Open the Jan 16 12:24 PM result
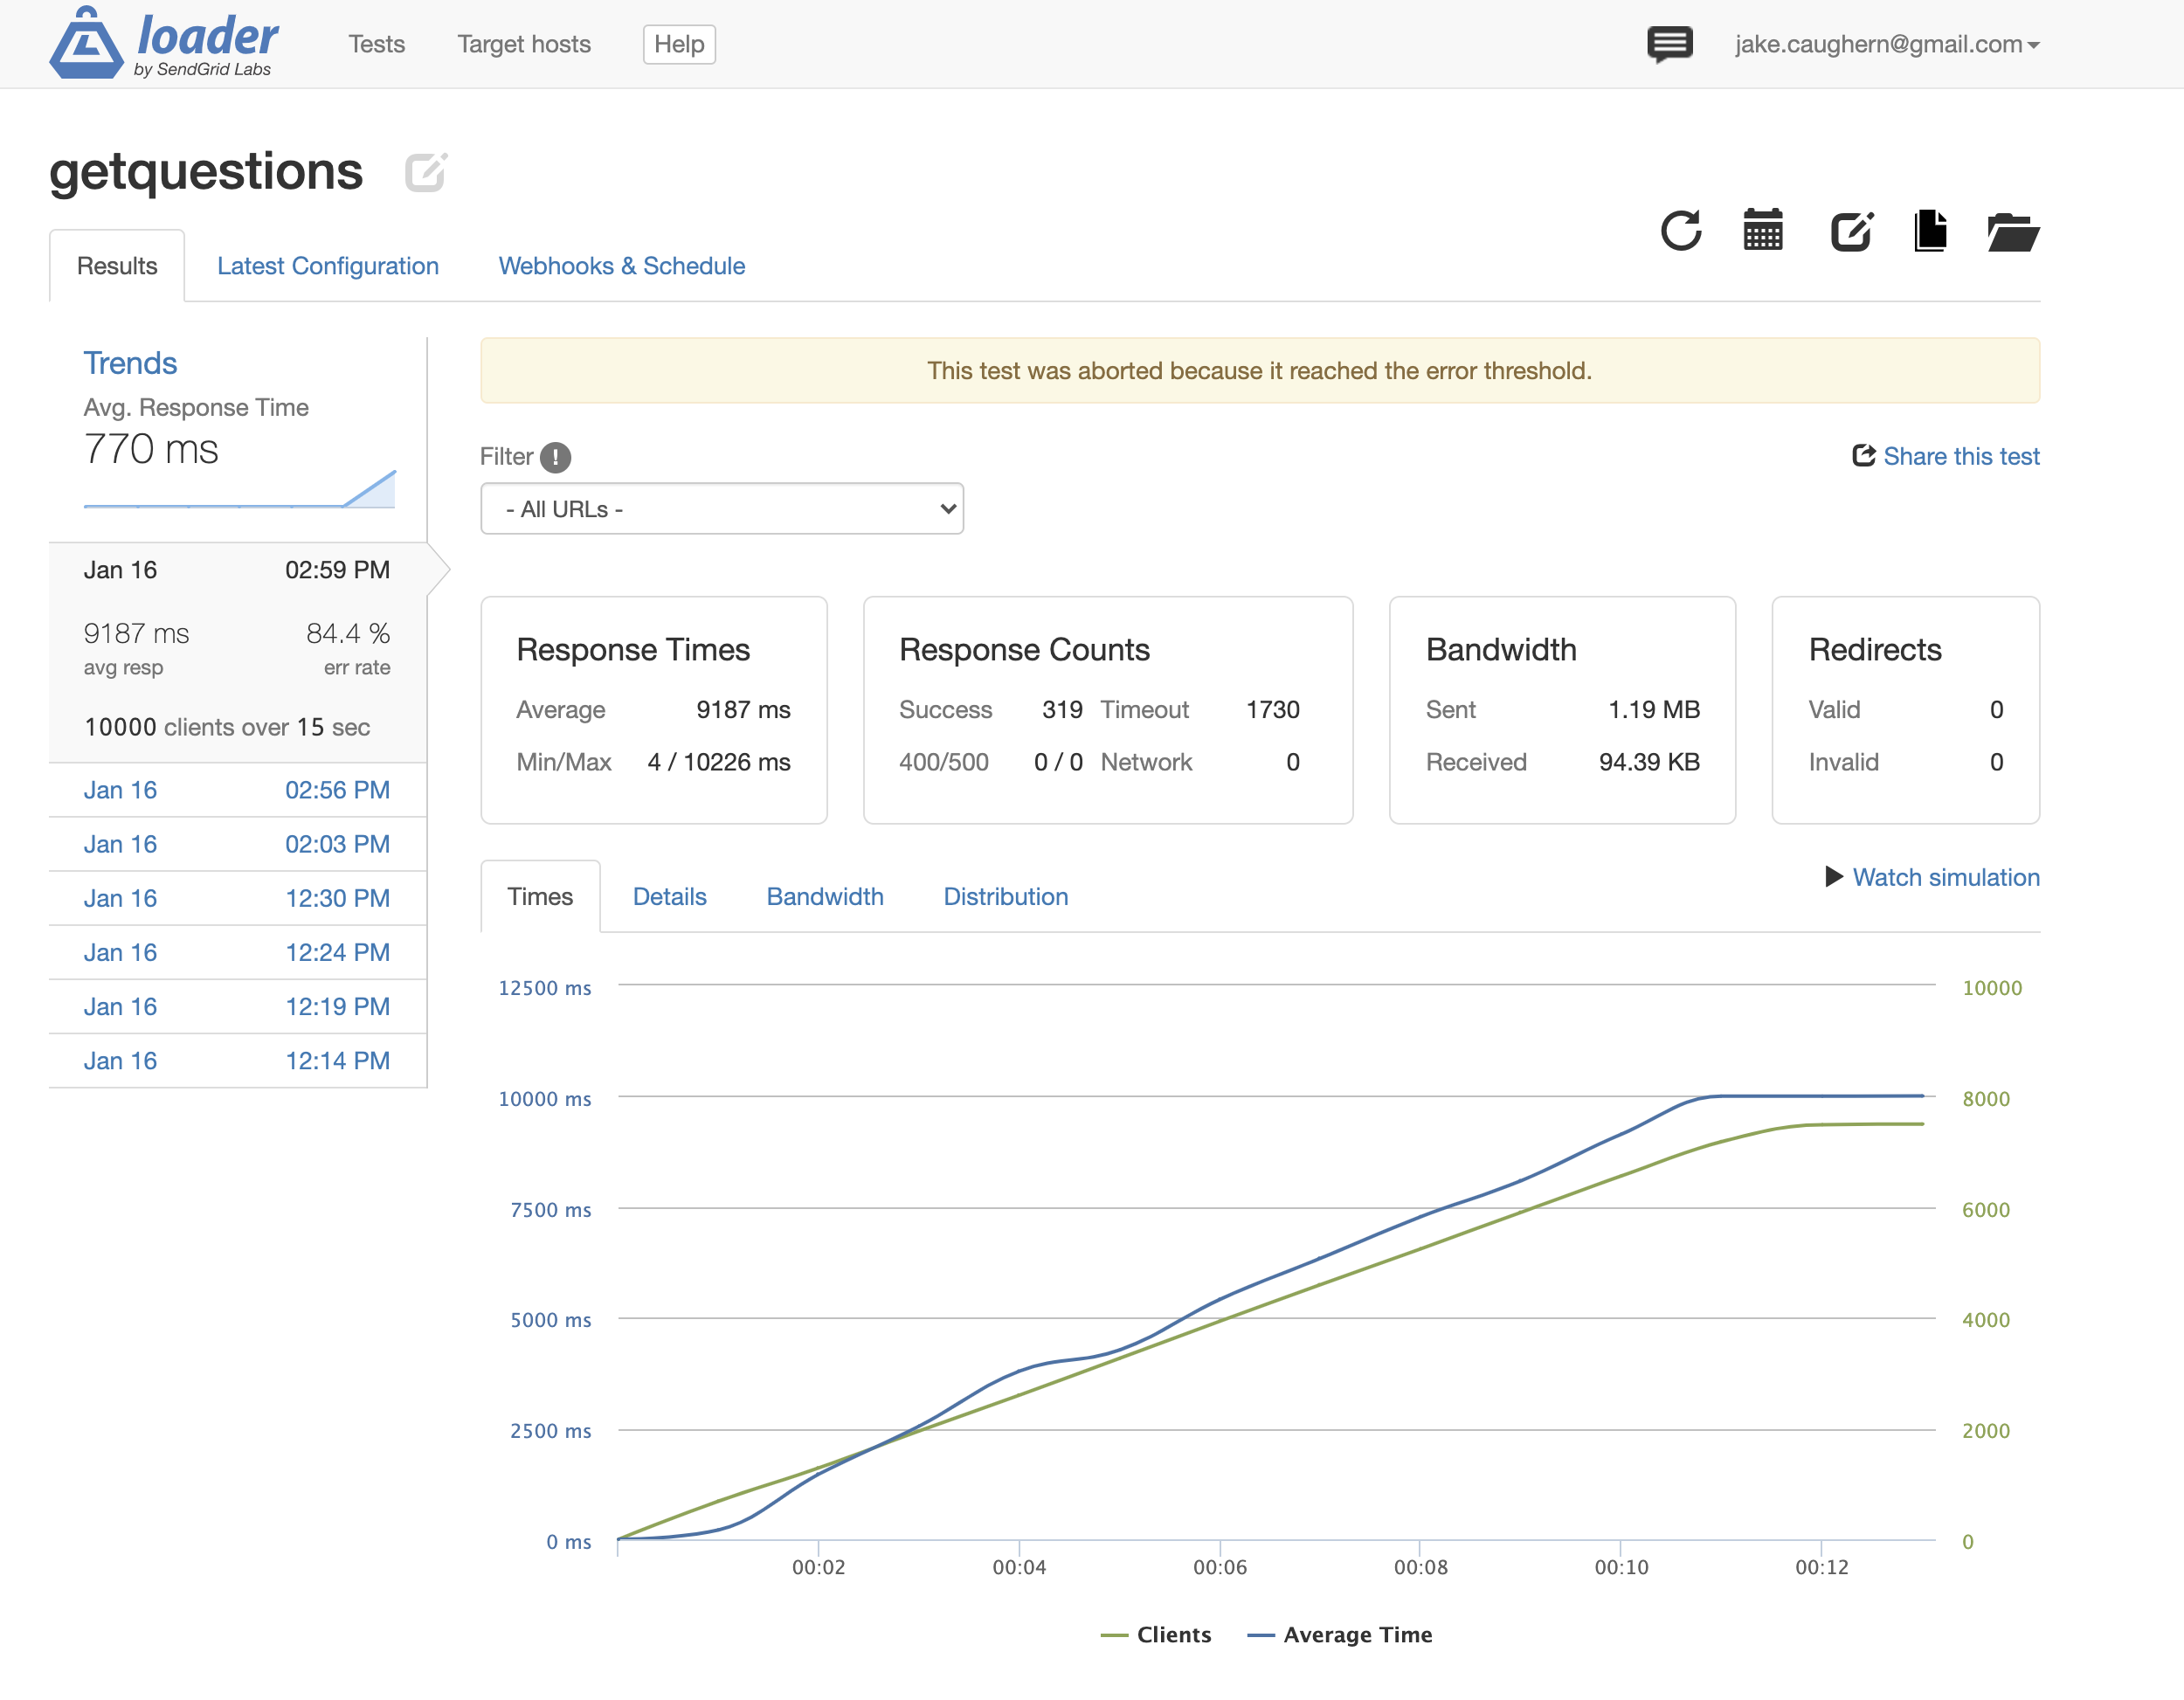2184x1700 pixels. coord(237,952)
